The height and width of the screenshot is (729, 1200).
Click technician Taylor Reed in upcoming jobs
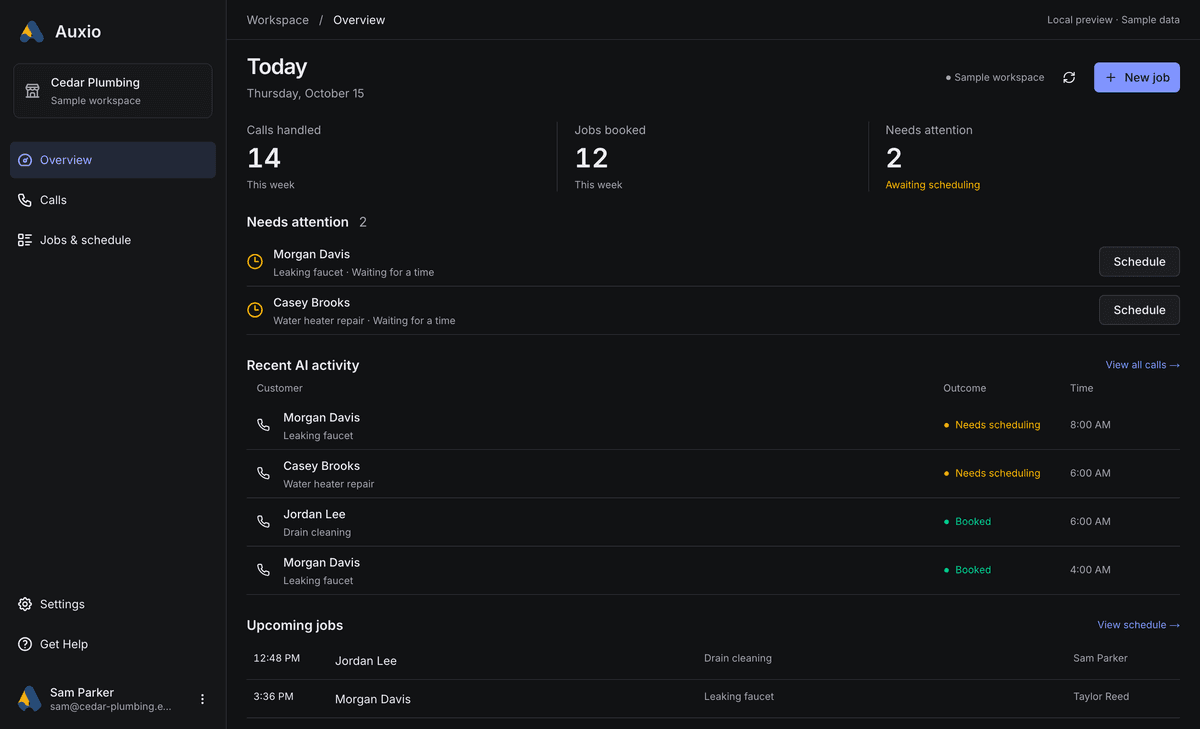coord(1101,696)
